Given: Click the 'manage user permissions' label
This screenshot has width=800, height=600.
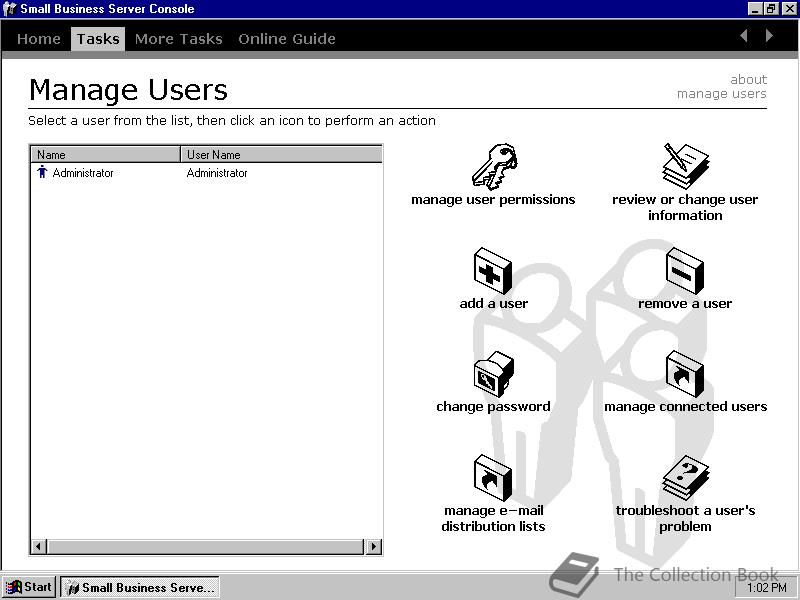Looking at the screenshot, I should (x=493, y=199).
